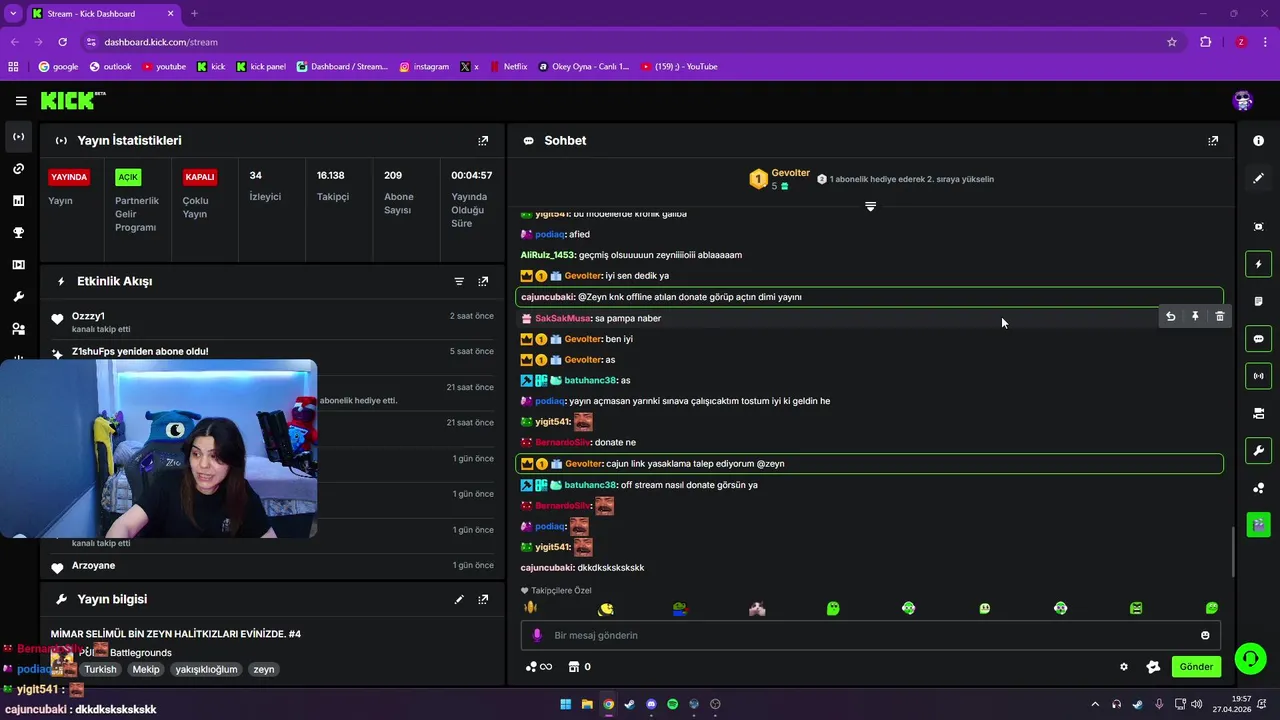Open the hamburger menu beside the Kick logo

[21, 100]
